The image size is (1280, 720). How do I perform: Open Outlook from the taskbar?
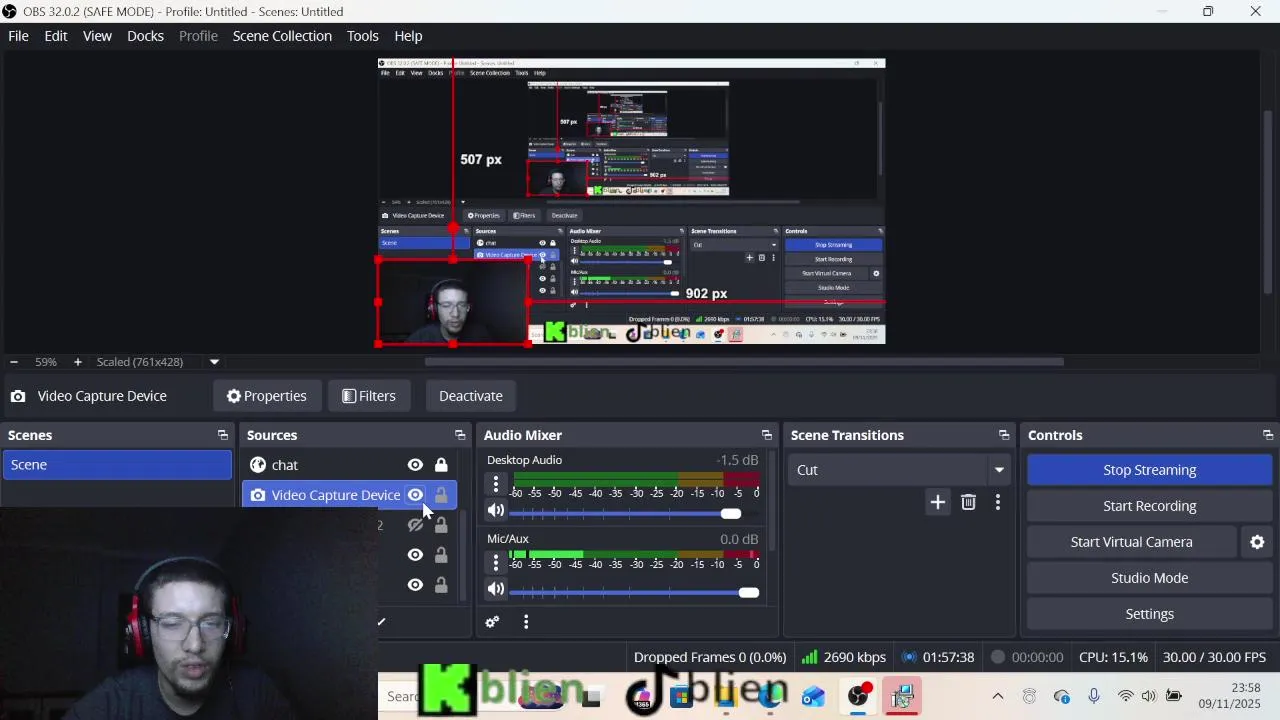click(x=813, y=696)
